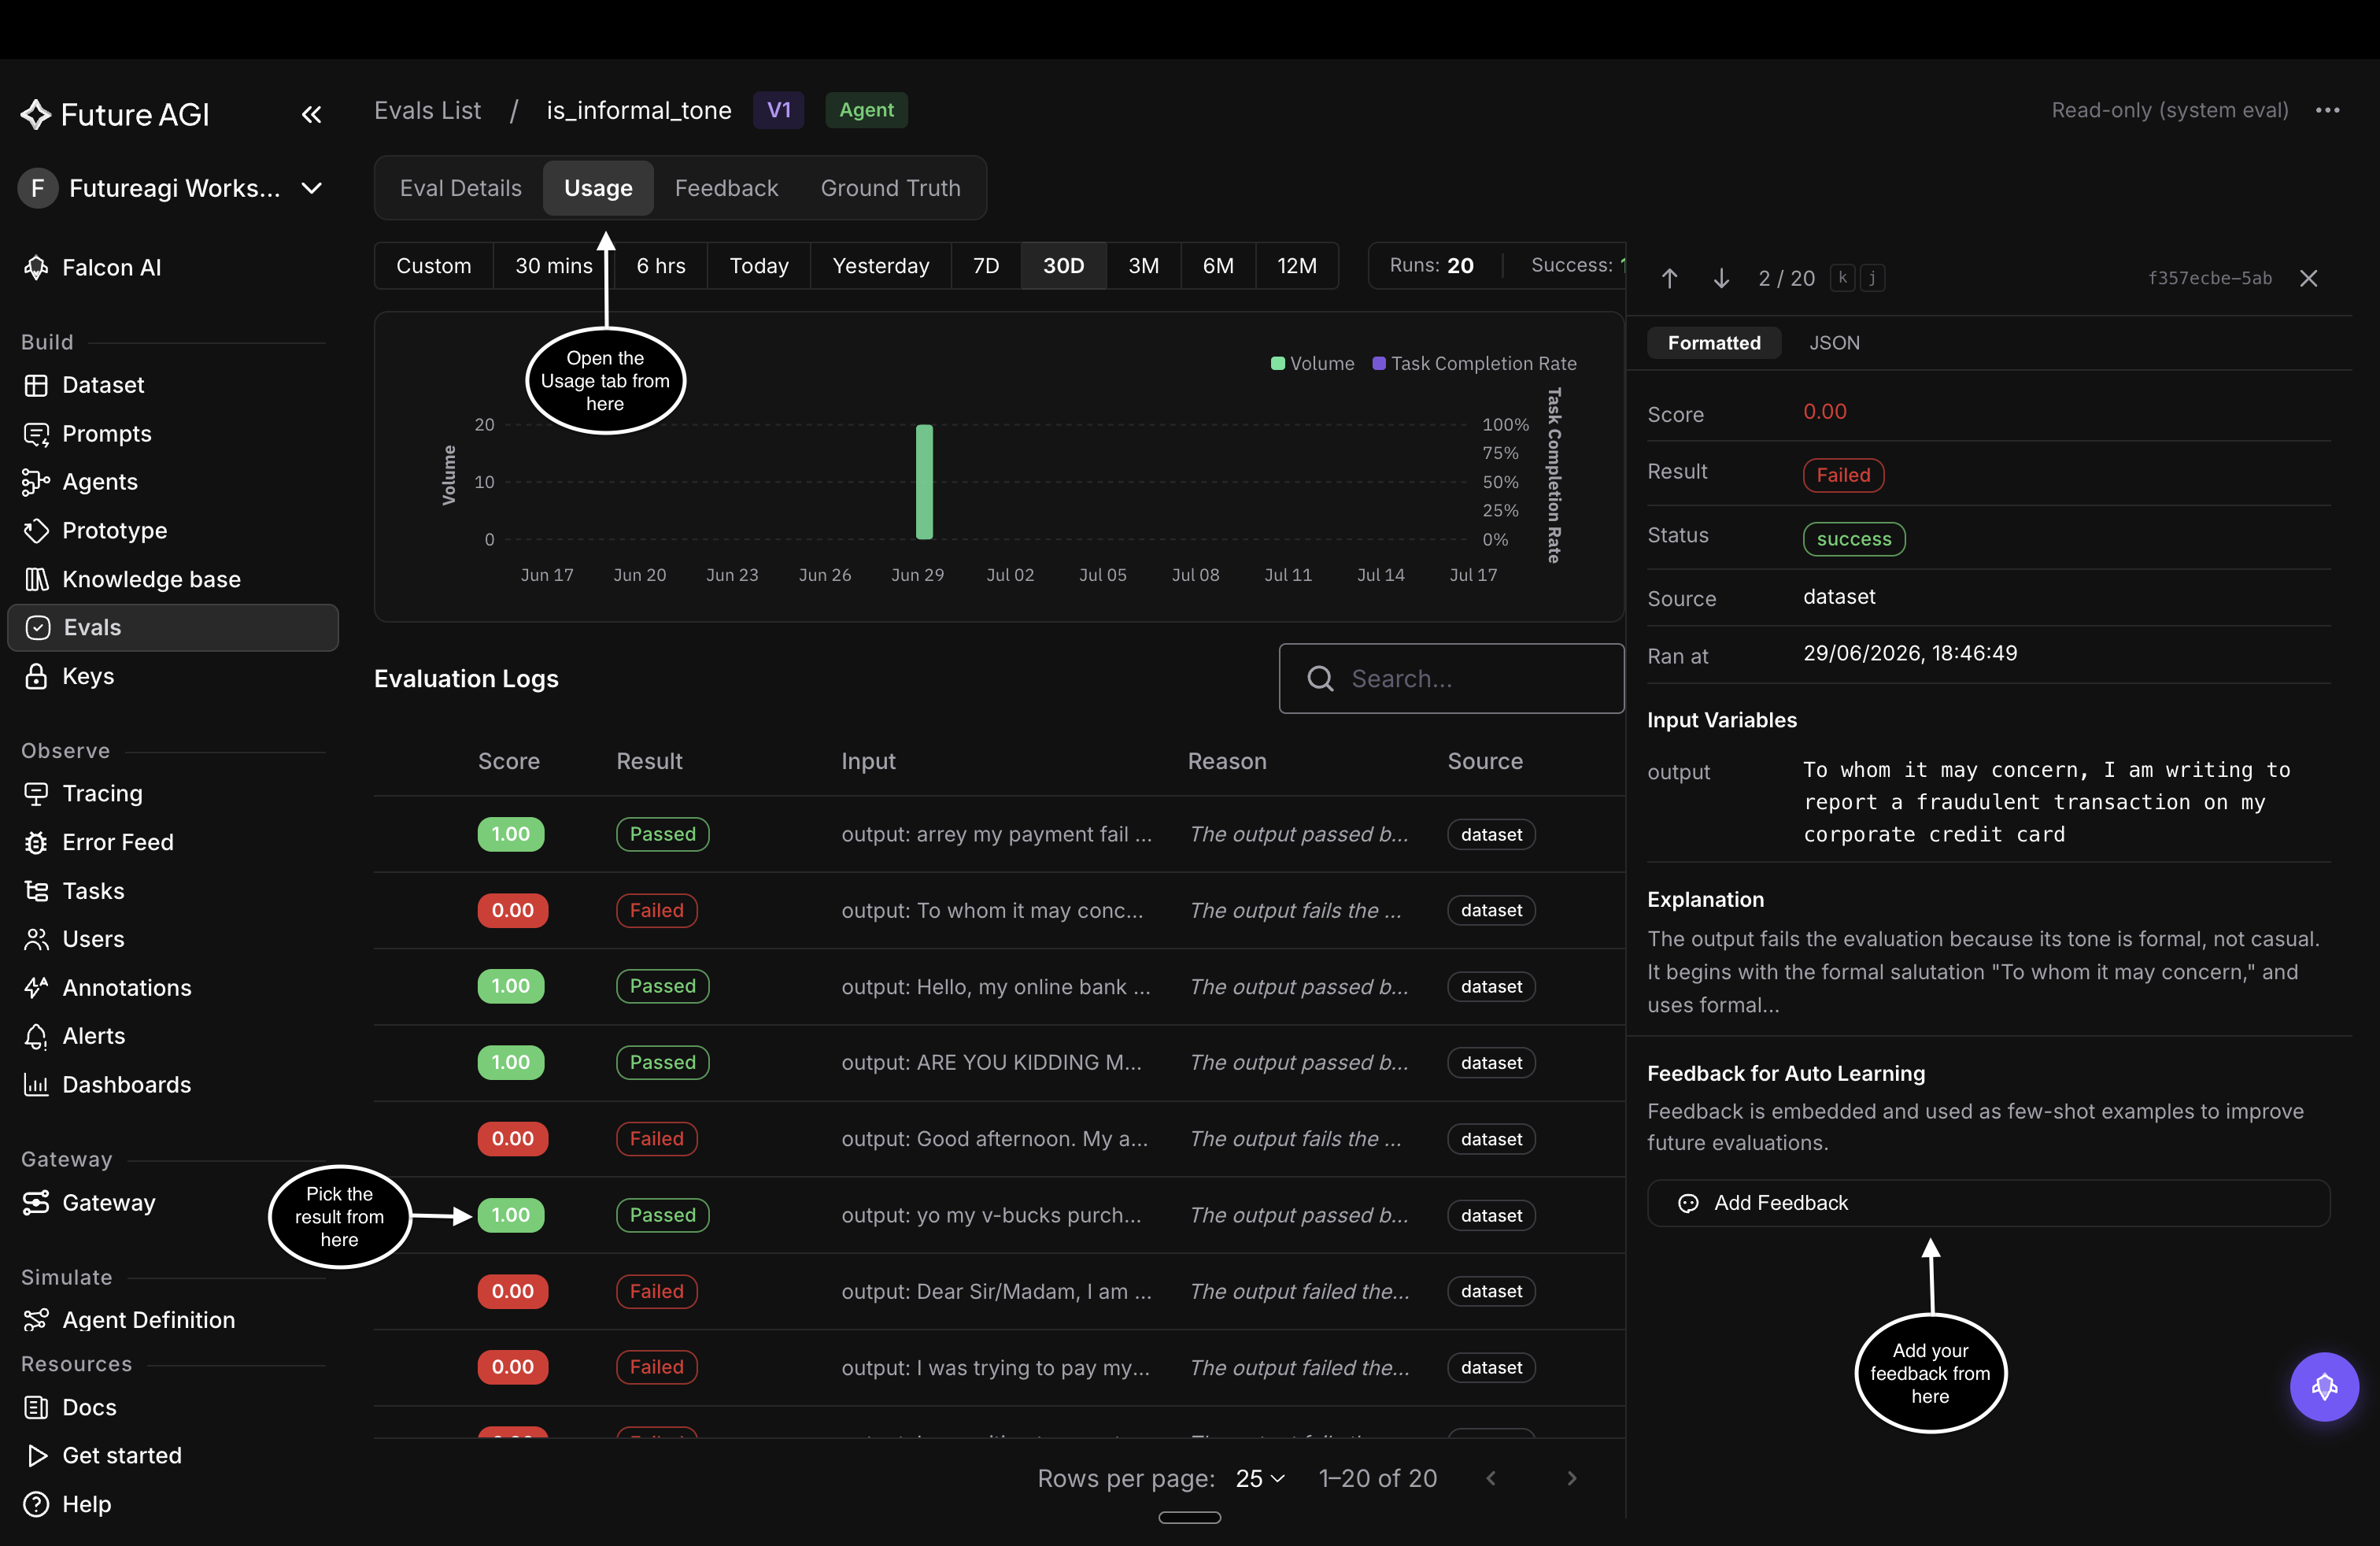Open the Agent Definition icon
This screenshot has width=2380, height=1546.
click(x=36, y=1320)
